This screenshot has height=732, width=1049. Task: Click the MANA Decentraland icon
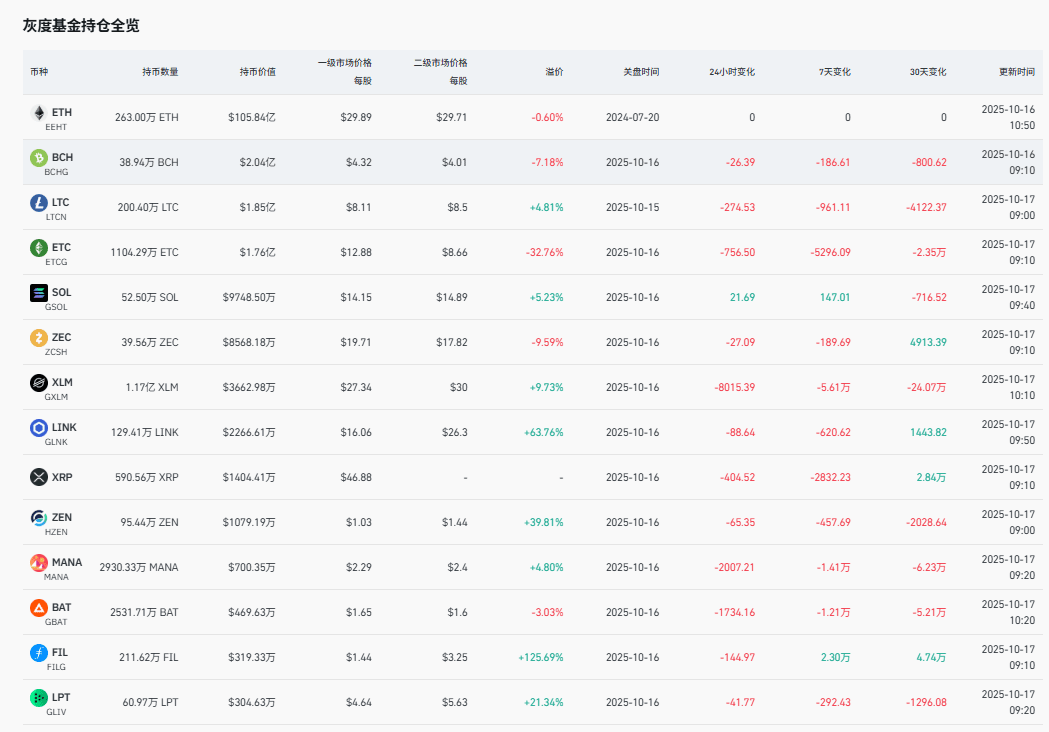(x=39, y=563)
